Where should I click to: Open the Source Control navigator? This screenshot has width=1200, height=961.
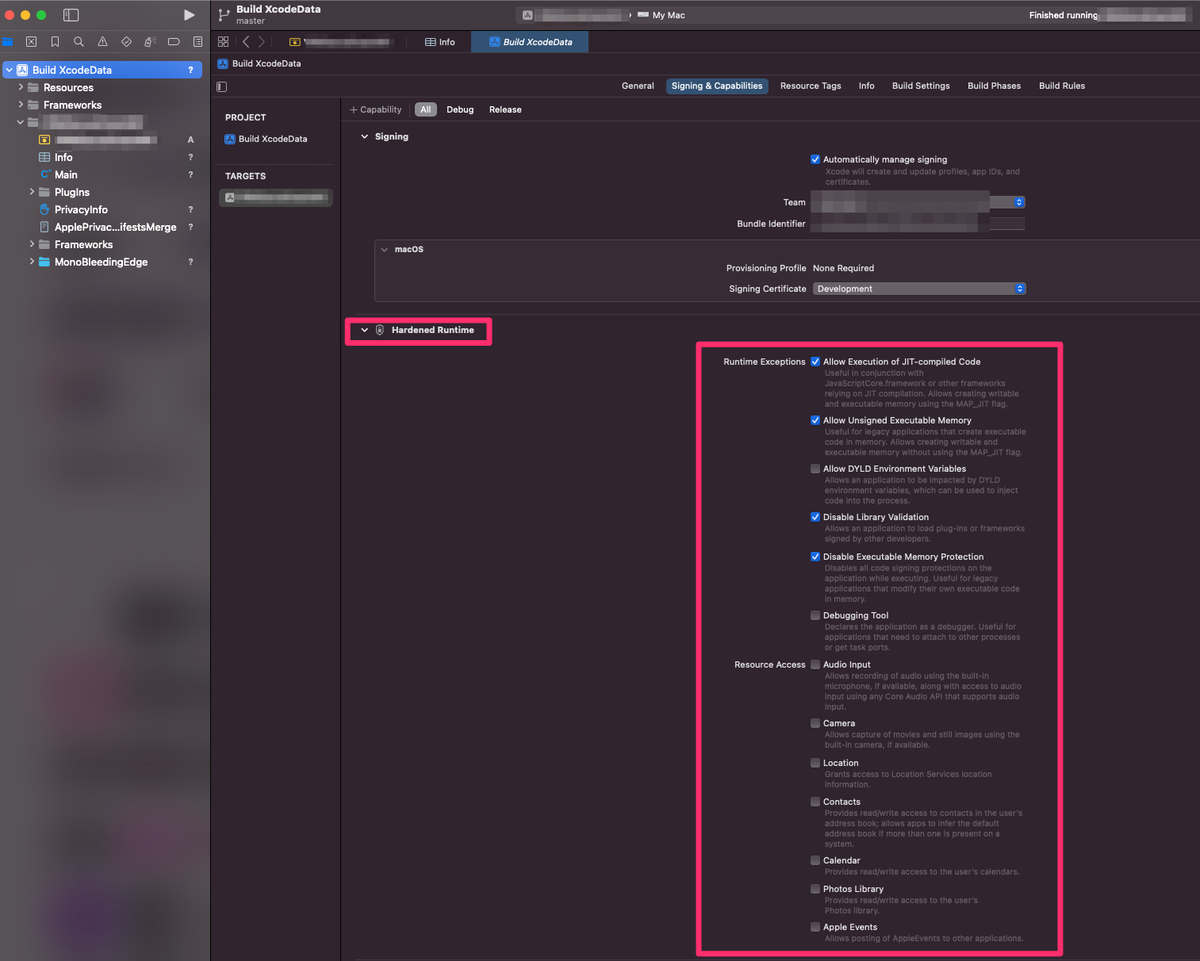31,42
